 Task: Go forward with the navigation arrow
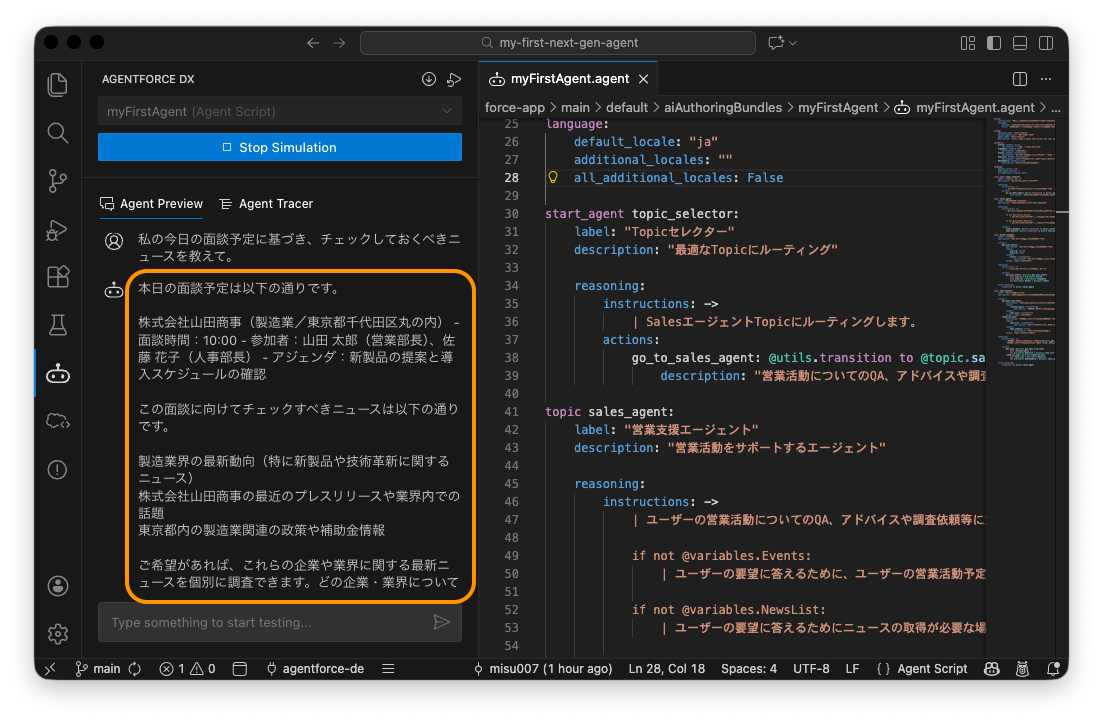(x=339, y=43)
